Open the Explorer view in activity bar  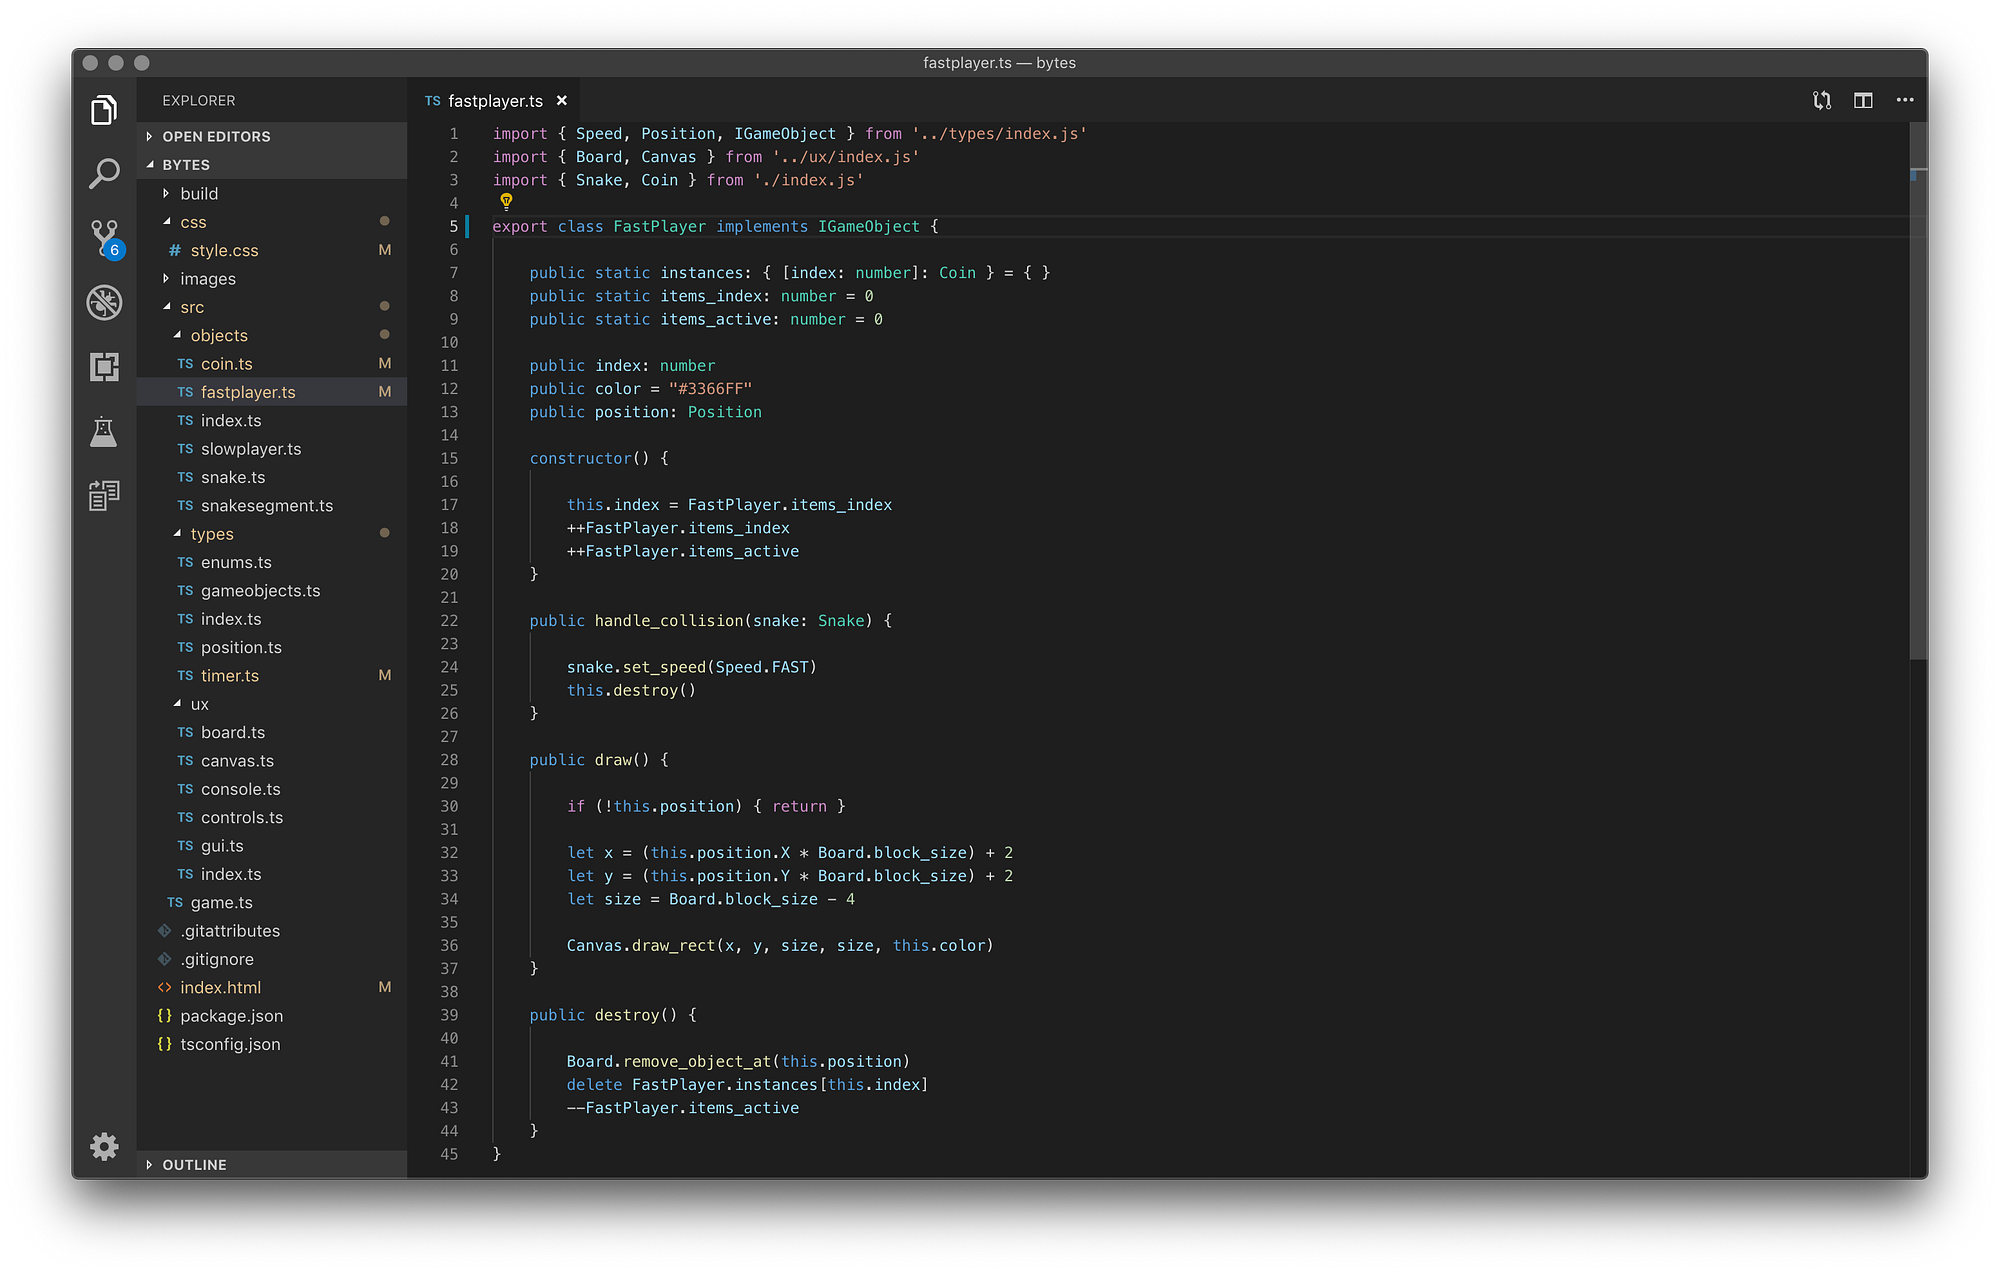pos(104,110)
